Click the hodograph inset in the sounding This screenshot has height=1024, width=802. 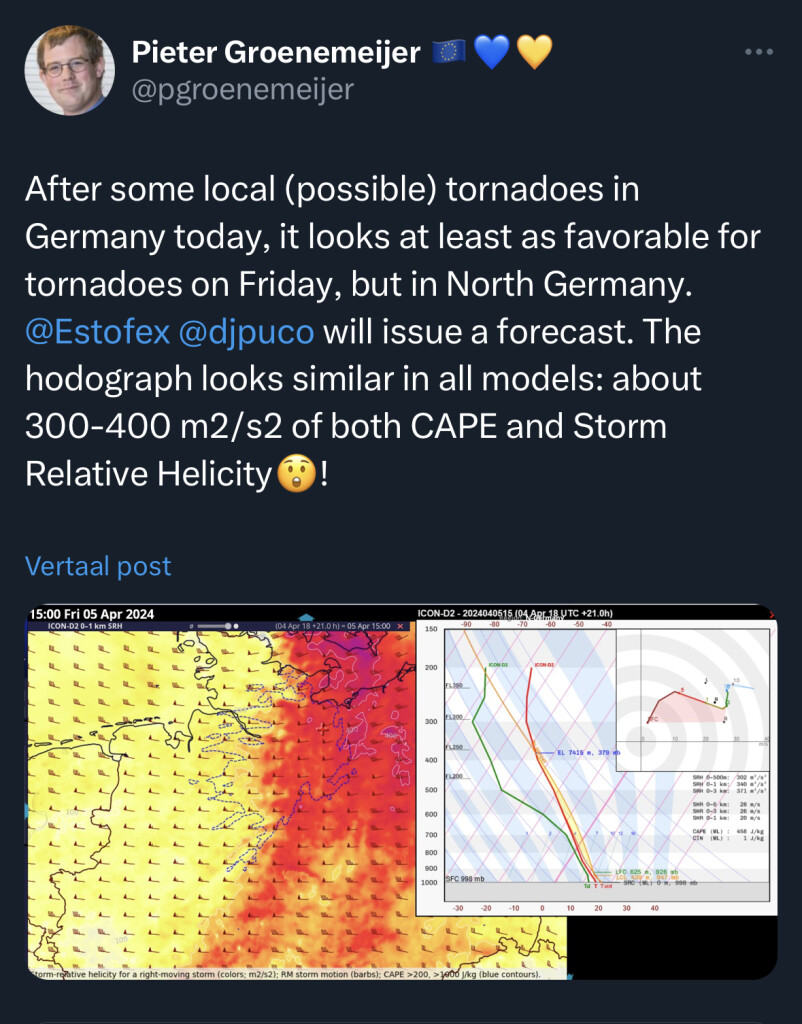coord(693,700)
